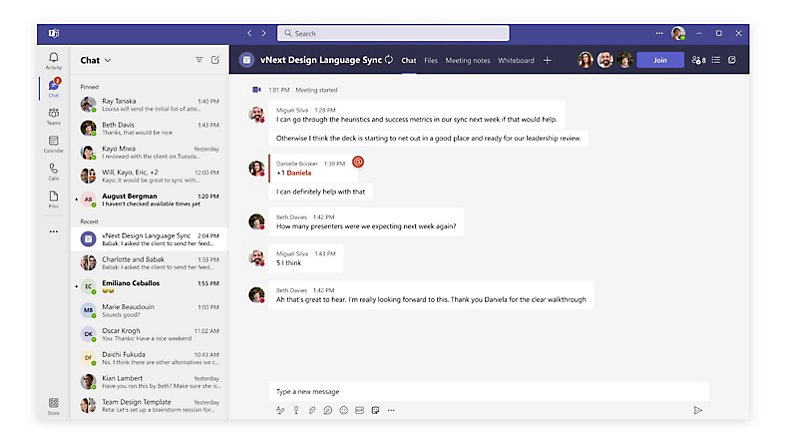Open the Calendar view
786x443 pixels.
coord(53,143)
